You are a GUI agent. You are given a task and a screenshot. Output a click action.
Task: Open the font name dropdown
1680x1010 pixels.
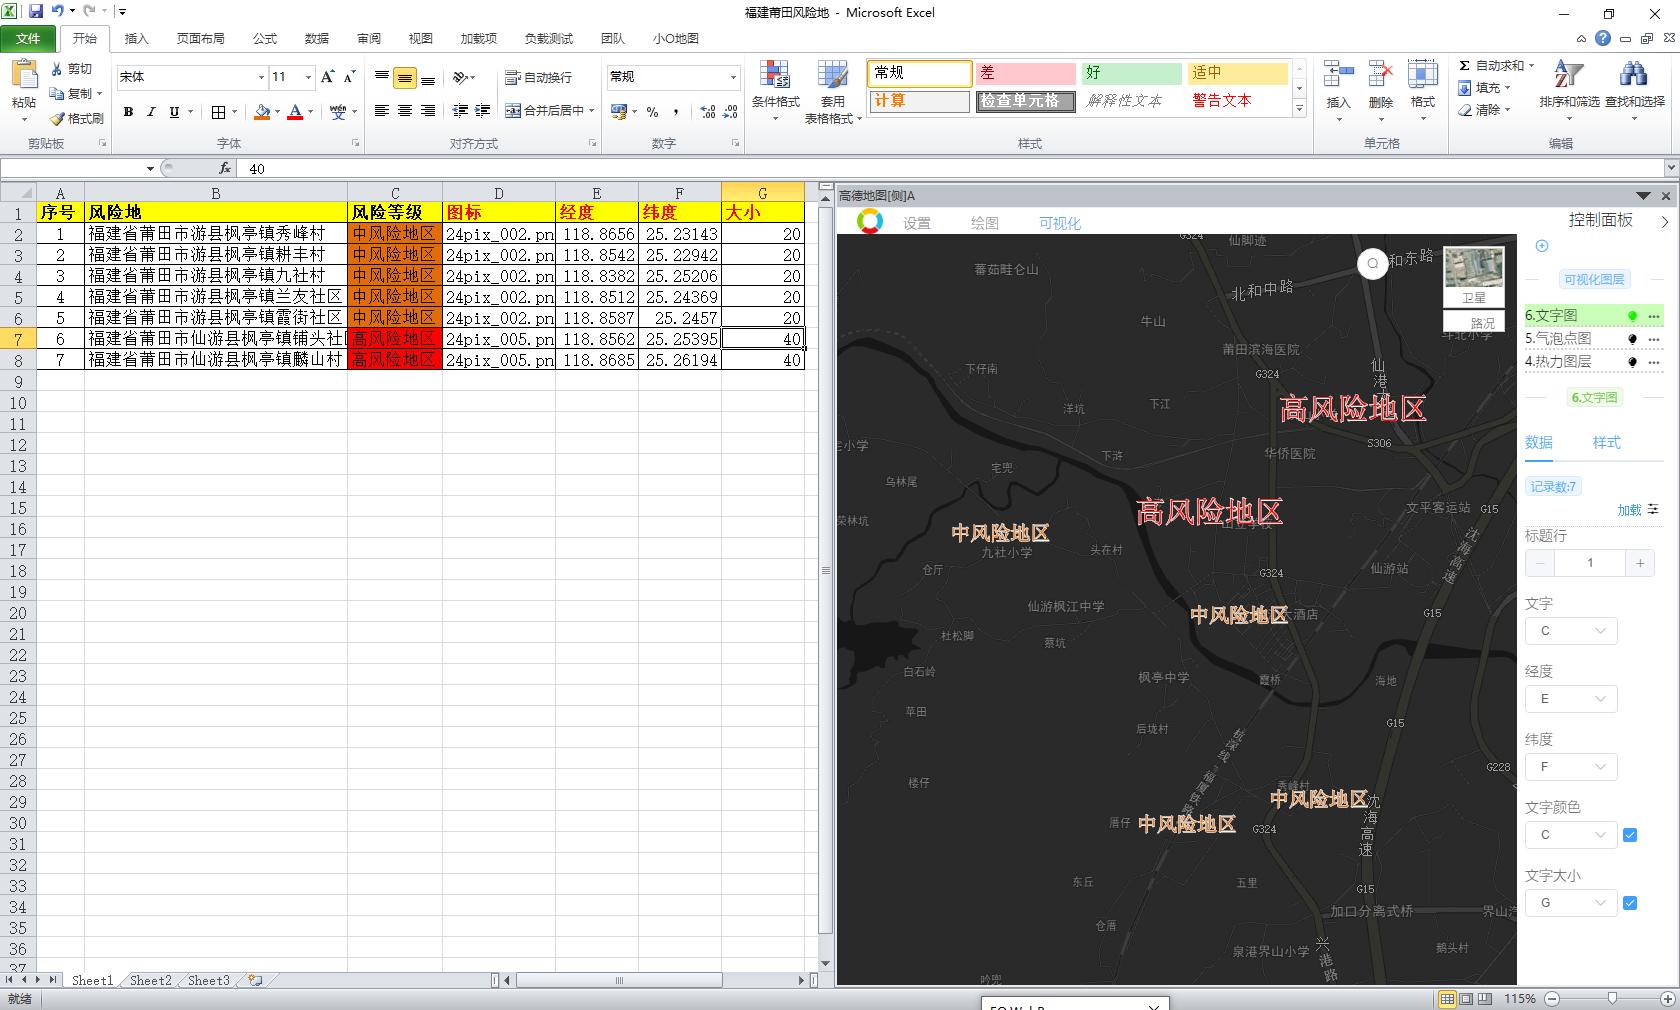tap(260, 77)
